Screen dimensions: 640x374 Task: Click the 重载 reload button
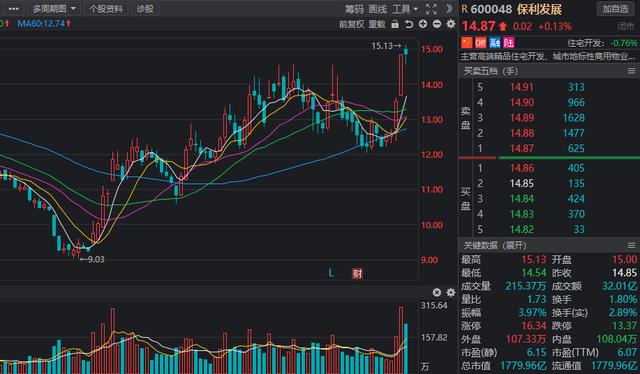(377, 24)
